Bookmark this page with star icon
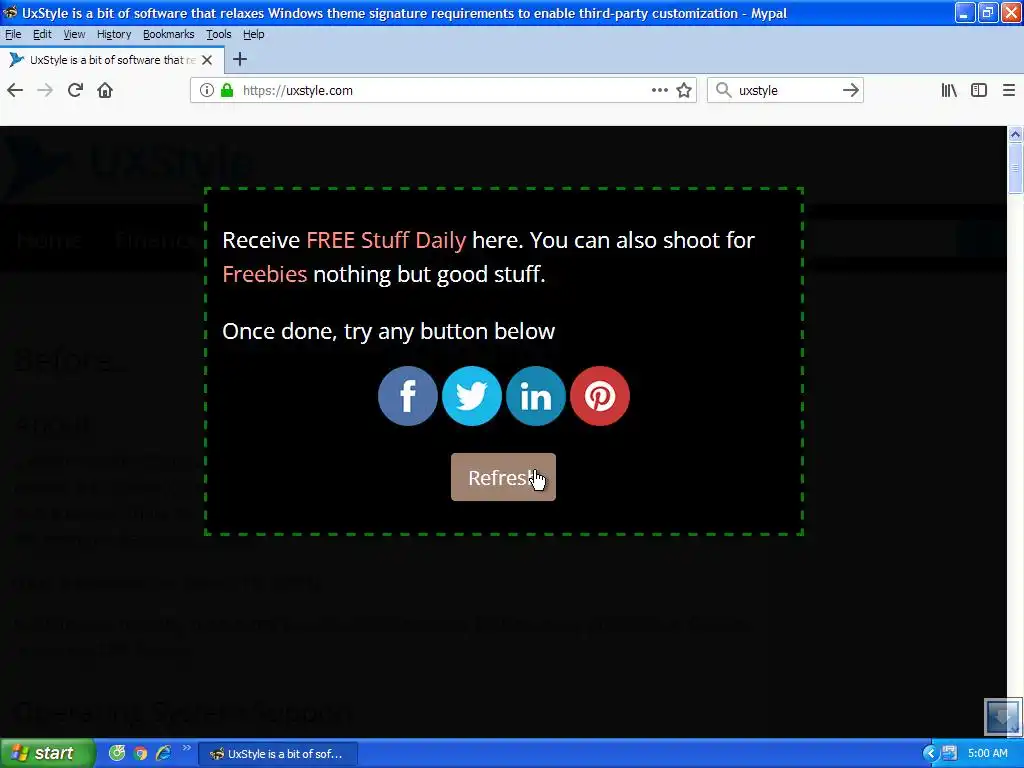The image size is (1024, 768). (x=684, y=90)
